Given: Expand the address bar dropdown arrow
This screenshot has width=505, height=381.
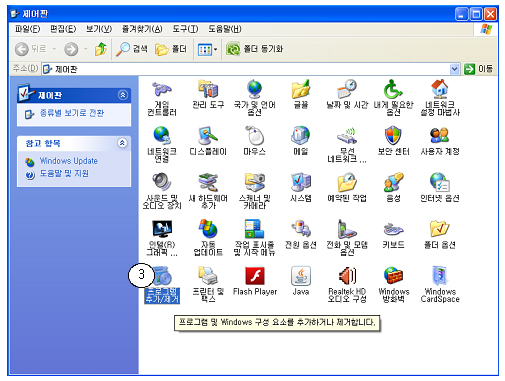Looking at the screenshot, I should point(454,69).
